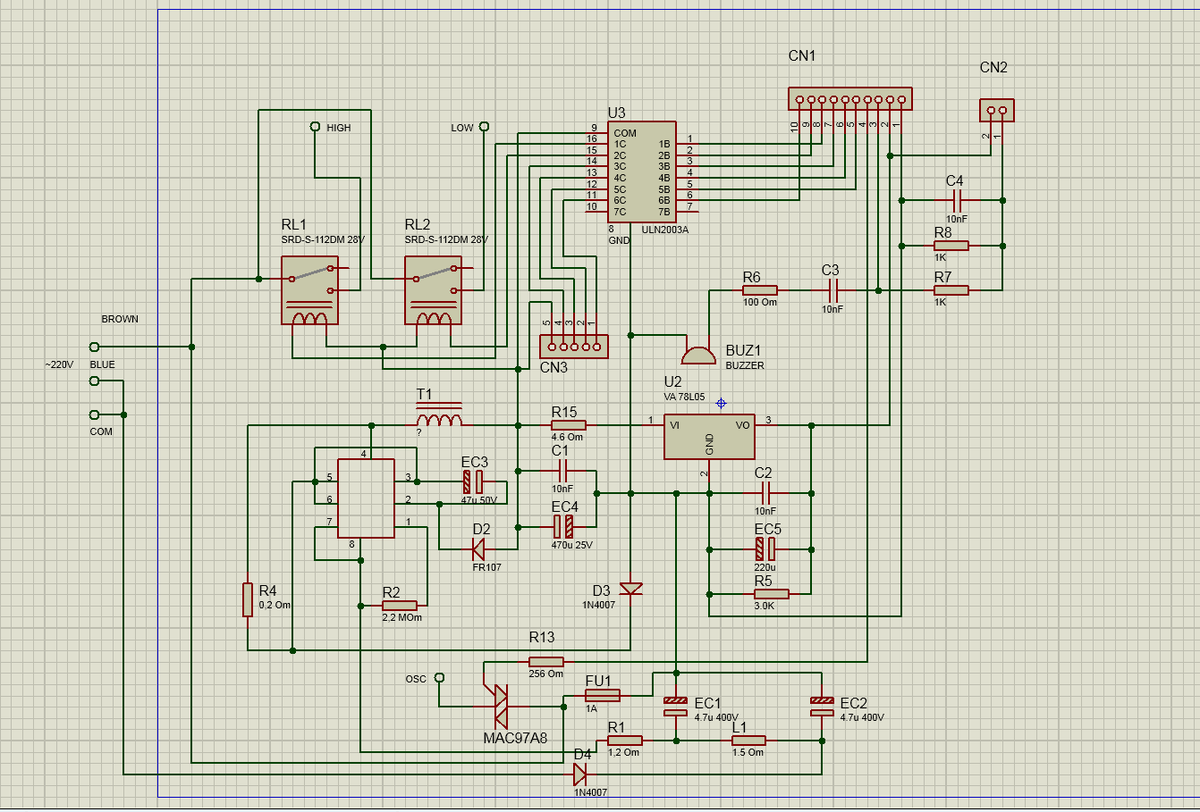Click the LOW terminal circle
The image size is (1200, 812).
coord(484,127)
